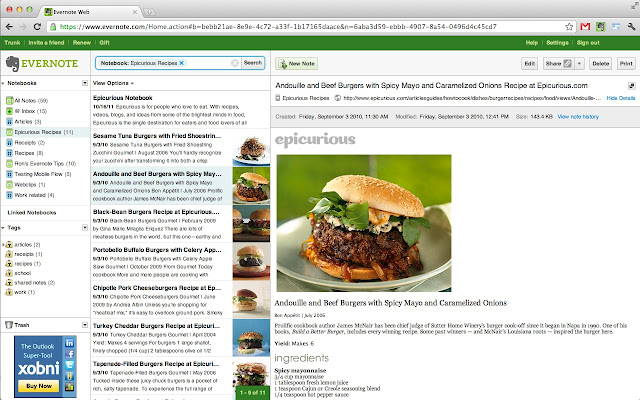Create a note with the New Note button
This screenshot has width=640, height=400.
[297, 63]
